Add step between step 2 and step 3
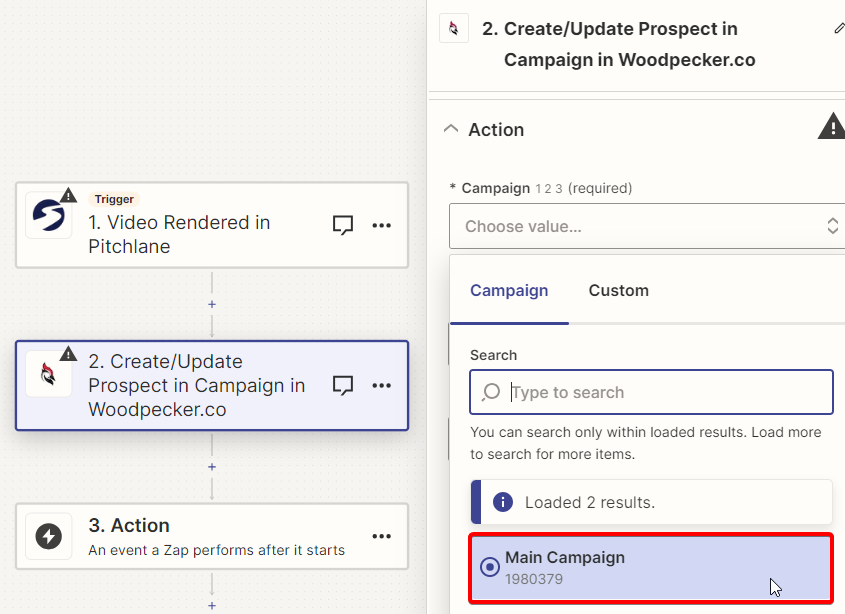This screenshot has width=845, height=614. 212,467
